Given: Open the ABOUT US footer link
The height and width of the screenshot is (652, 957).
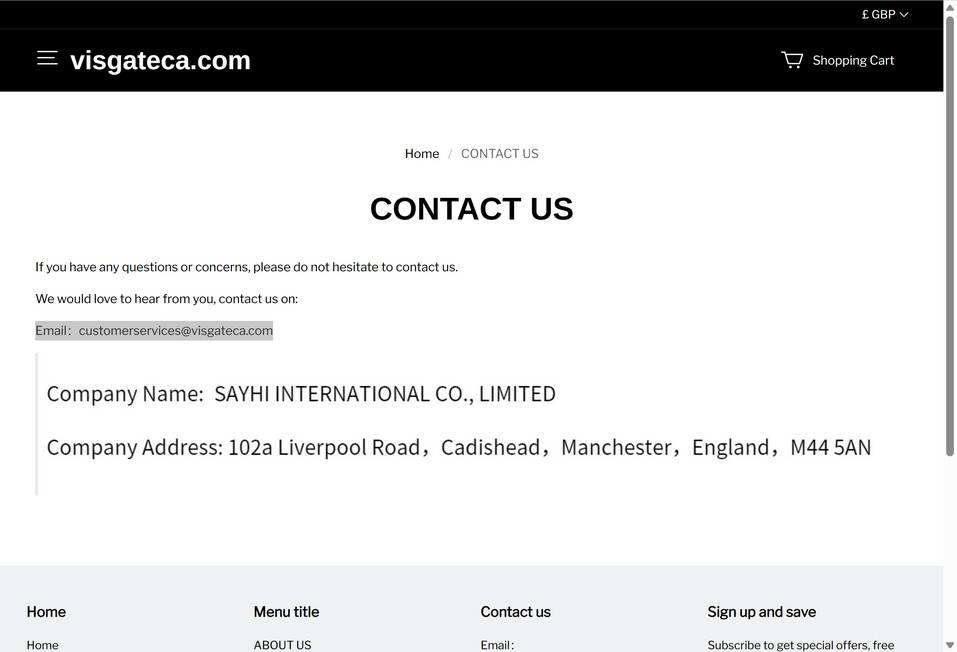Looking at the screenshot, I should tap(282, 645).
